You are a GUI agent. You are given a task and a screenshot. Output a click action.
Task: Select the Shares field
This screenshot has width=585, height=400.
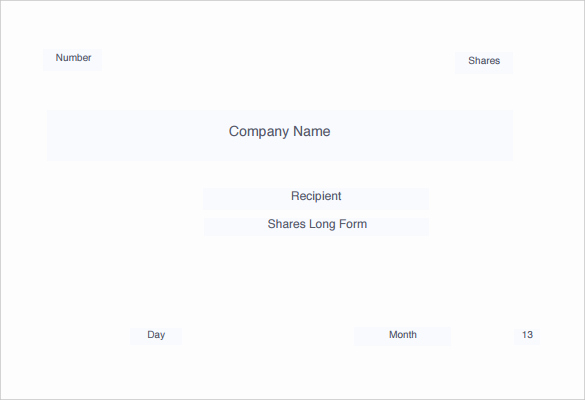tap(484, 63)
